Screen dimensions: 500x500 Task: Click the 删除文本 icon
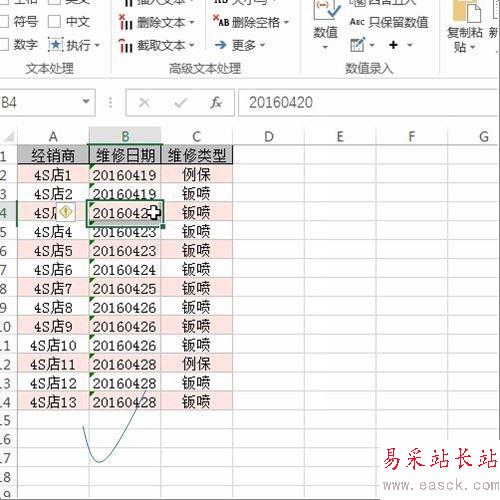coord(125,22)
